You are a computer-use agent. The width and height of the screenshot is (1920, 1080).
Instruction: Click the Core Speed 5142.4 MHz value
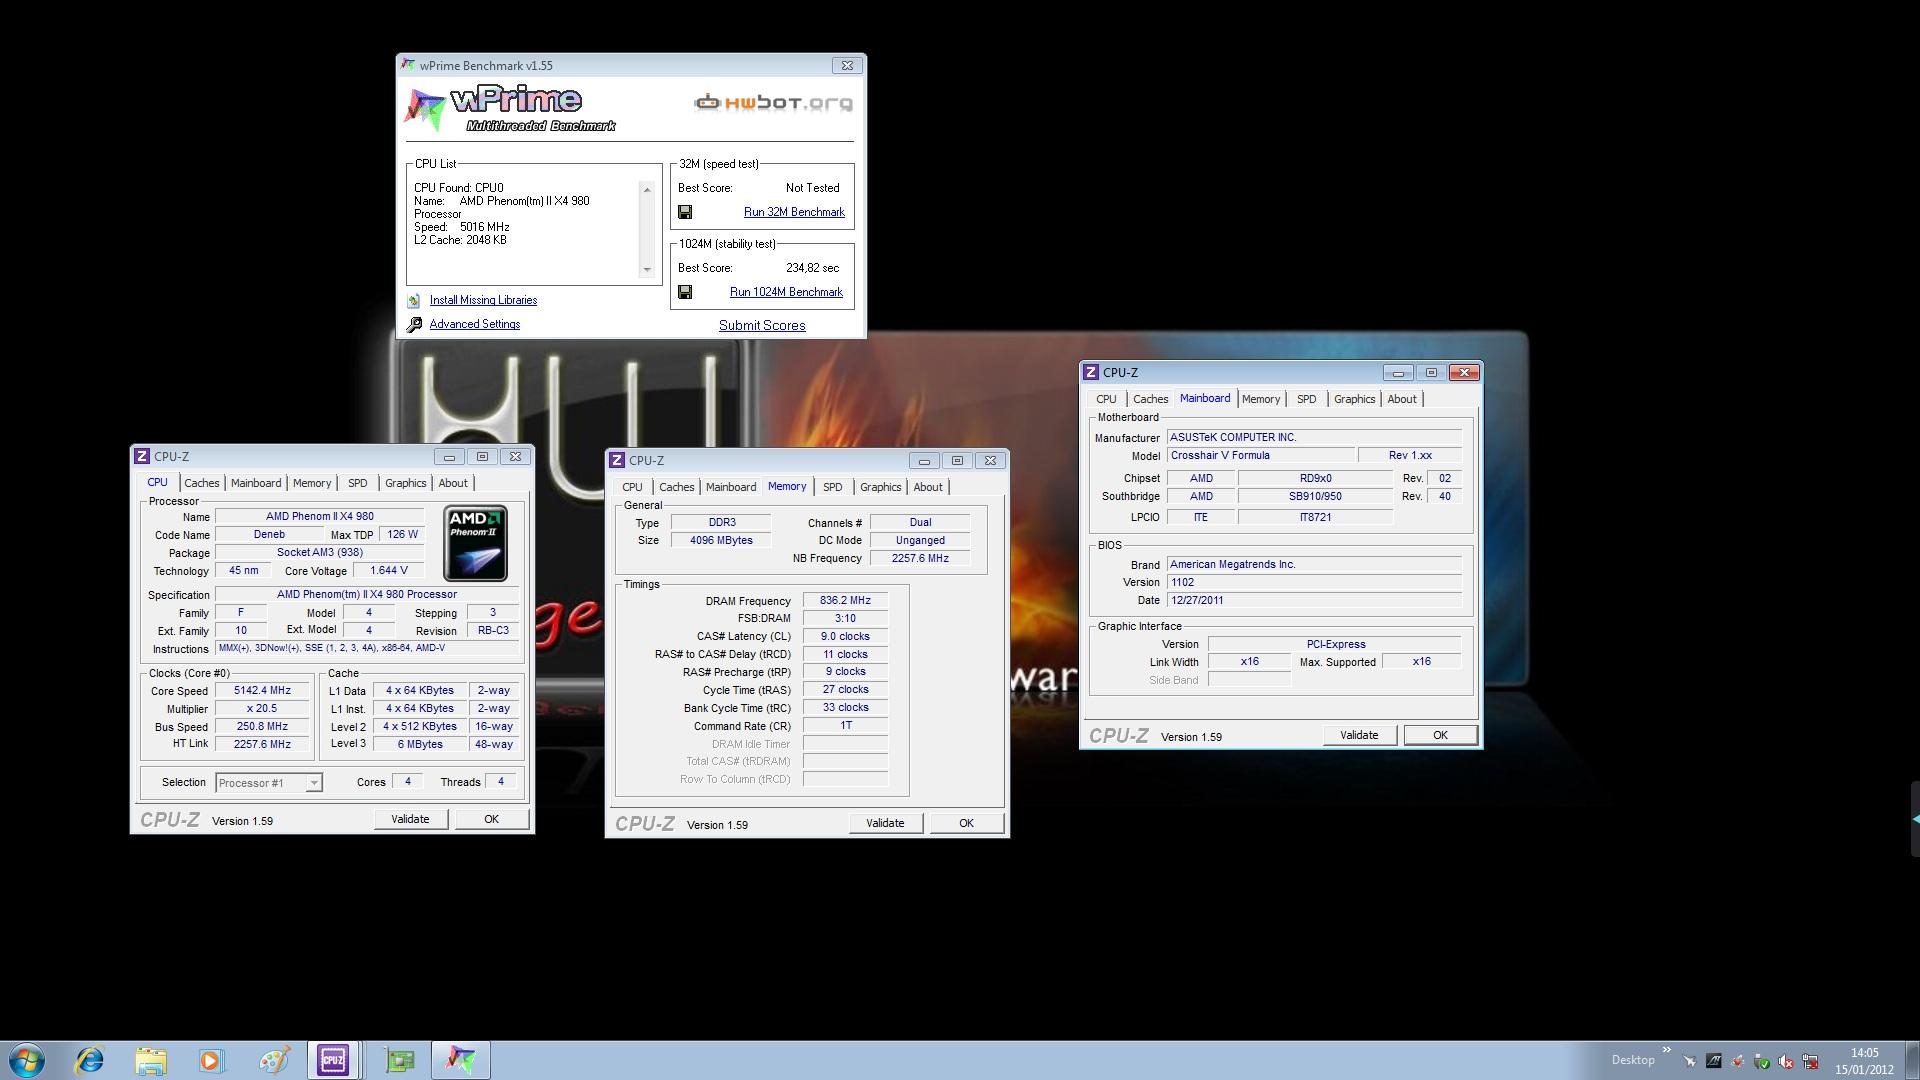coord(263,690)
